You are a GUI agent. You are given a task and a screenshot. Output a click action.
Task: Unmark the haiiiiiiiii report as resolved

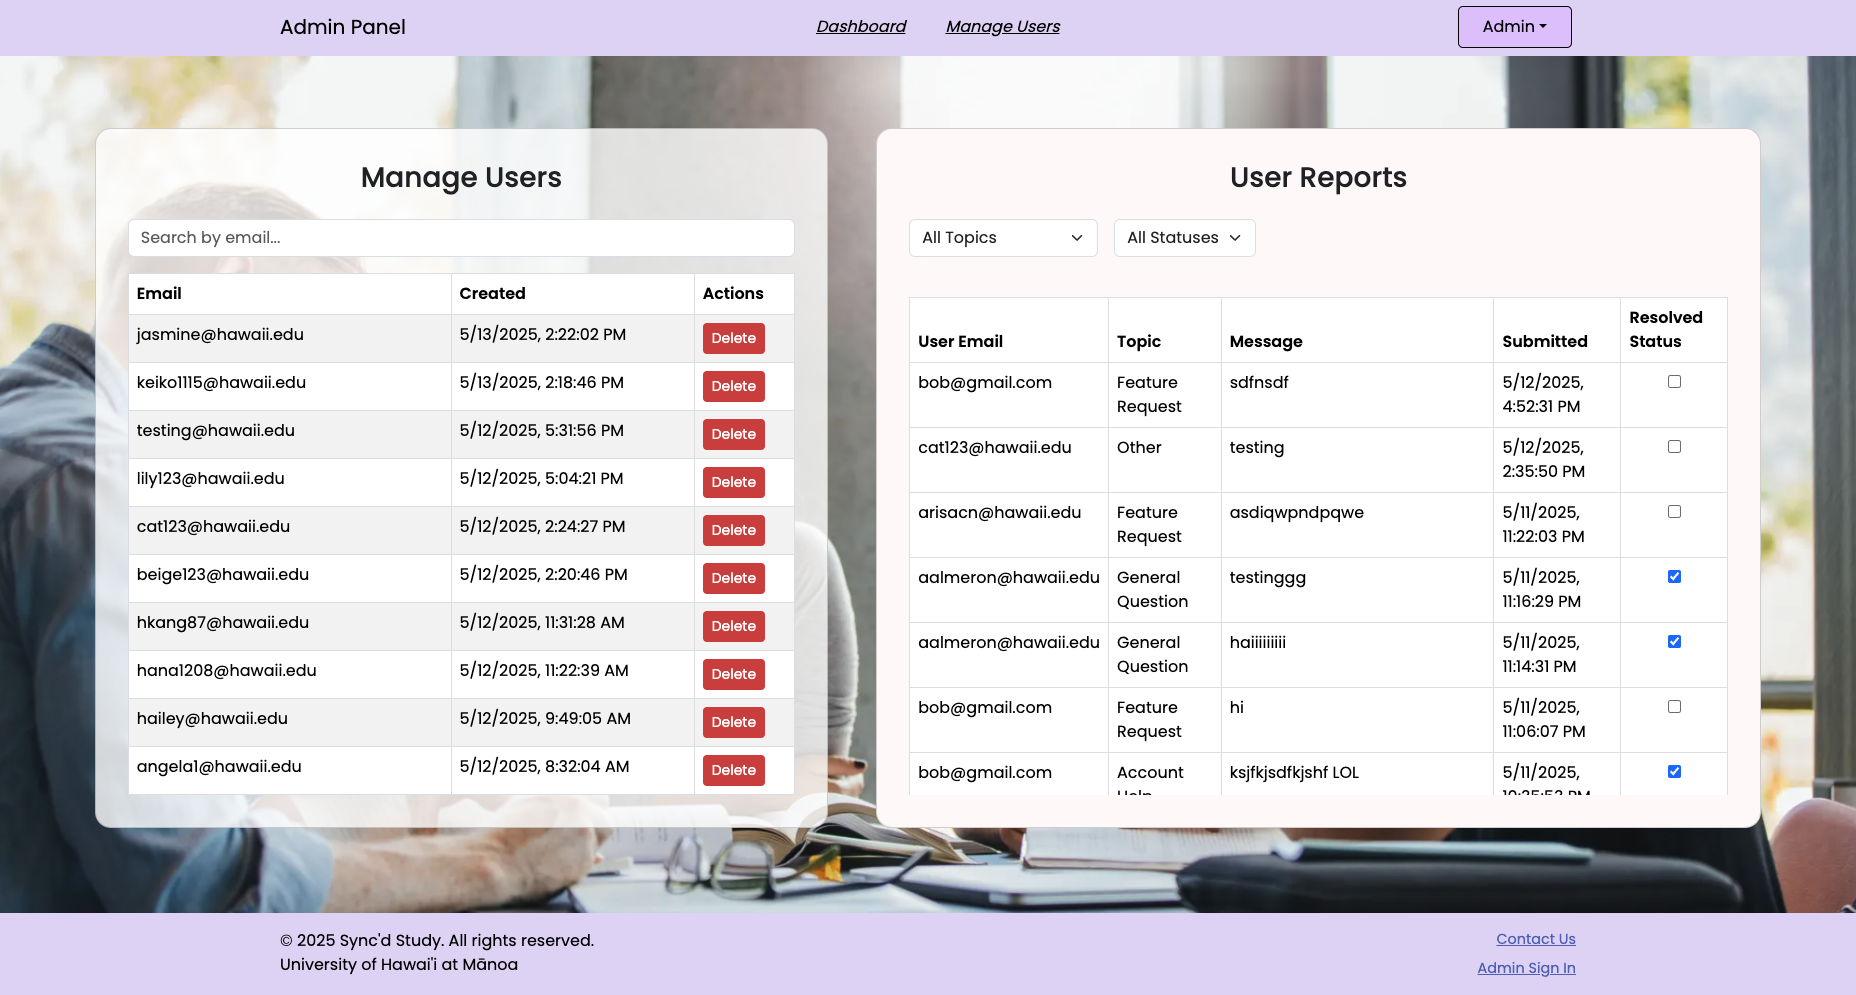click(1674, 642)
